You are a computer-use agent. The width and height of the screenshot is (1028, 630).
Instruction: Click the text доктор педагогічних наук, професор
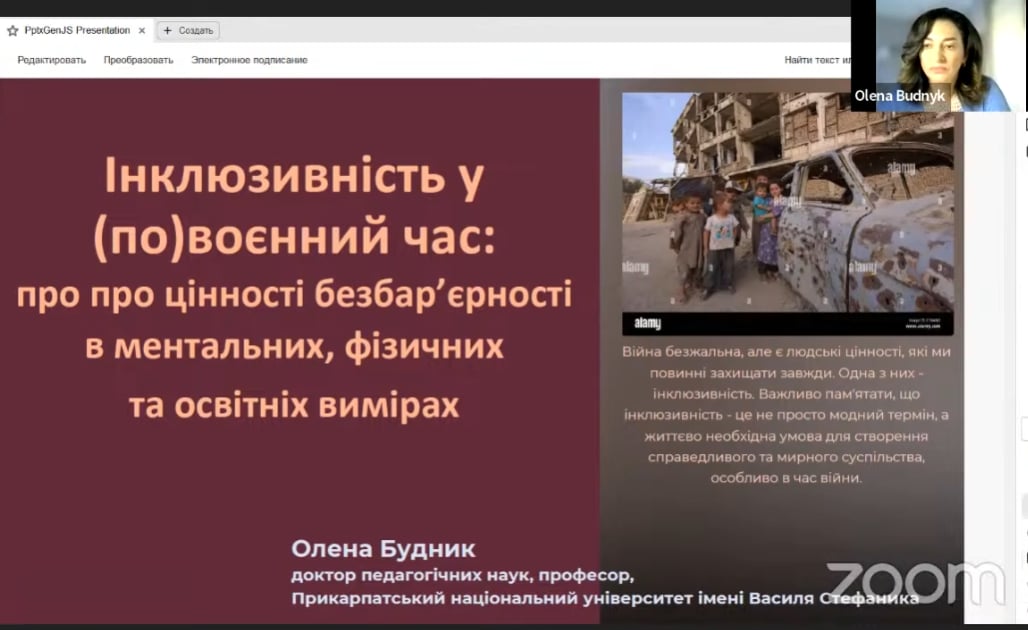(x=462, y=576)
